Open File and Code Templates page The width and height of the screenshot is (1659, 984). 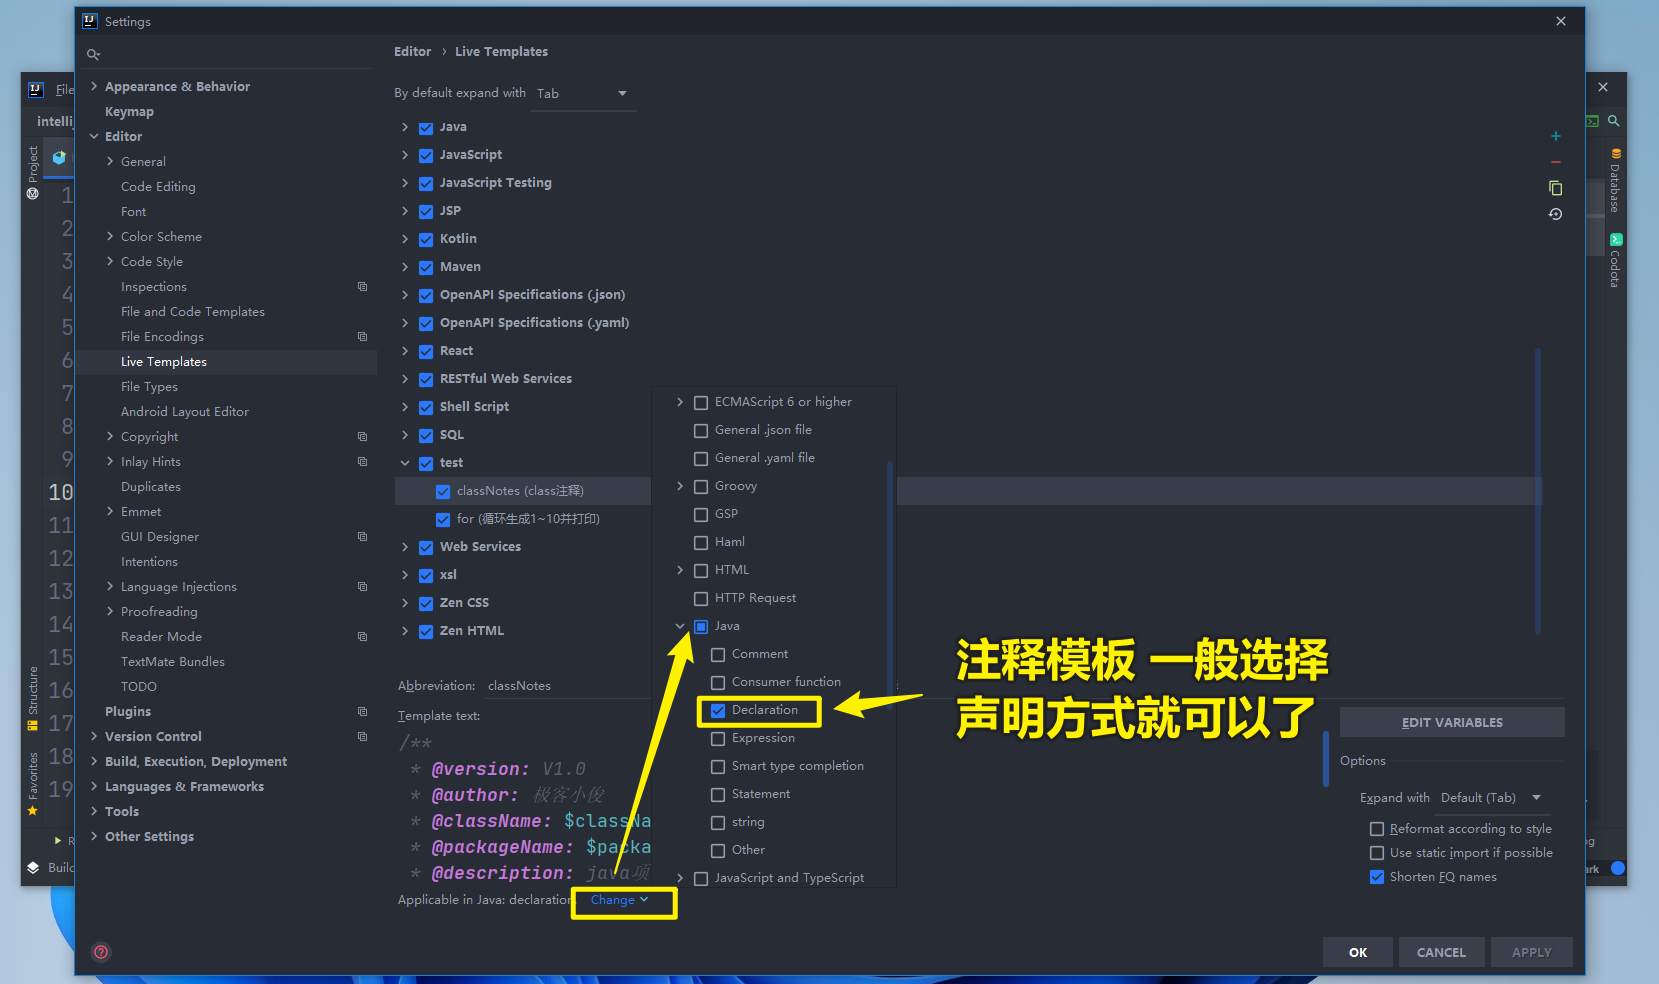(193, 312)
